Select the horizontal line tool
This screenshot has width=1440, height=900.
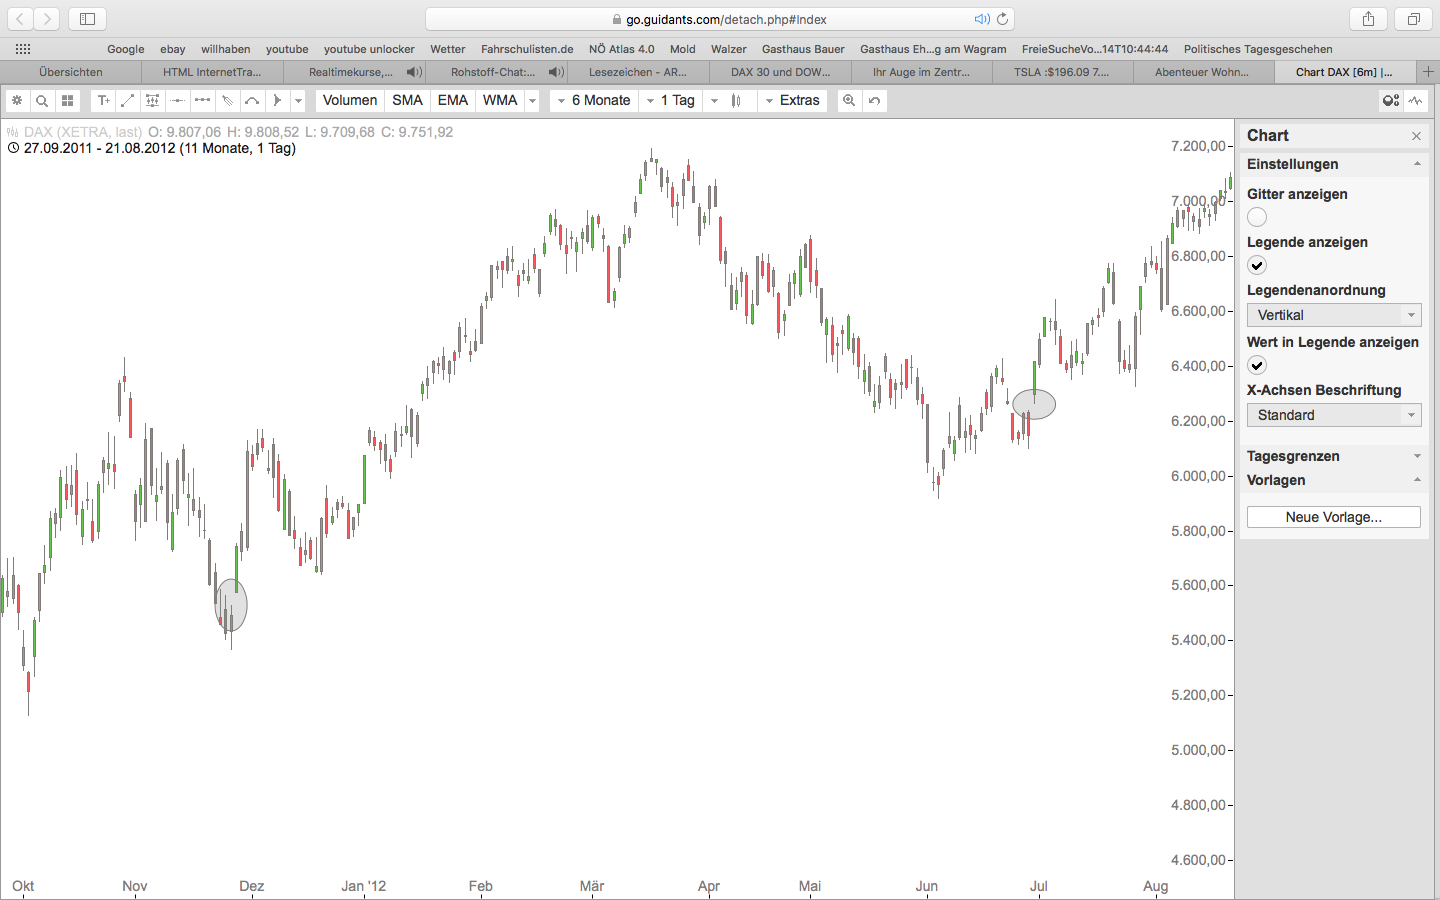pos(177,100)
